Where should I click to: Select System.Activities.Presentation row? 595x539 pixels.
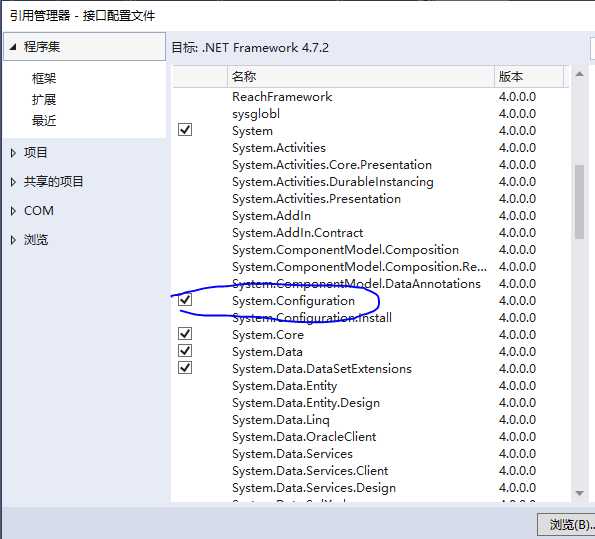(371, 199)
